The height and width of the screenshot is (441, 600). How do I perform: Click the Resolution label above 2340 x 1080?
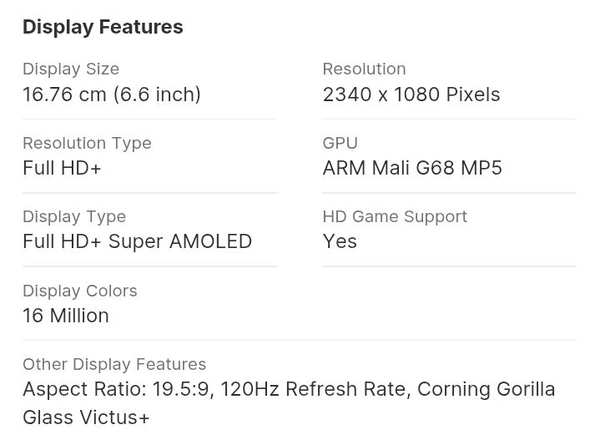pos(364,69)
